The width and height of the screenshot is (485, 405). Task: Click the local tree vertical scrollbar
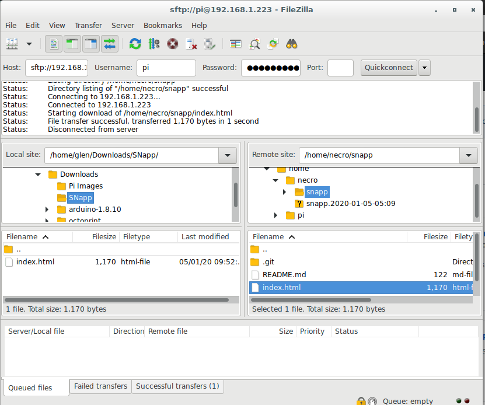[x=235, y=195]
